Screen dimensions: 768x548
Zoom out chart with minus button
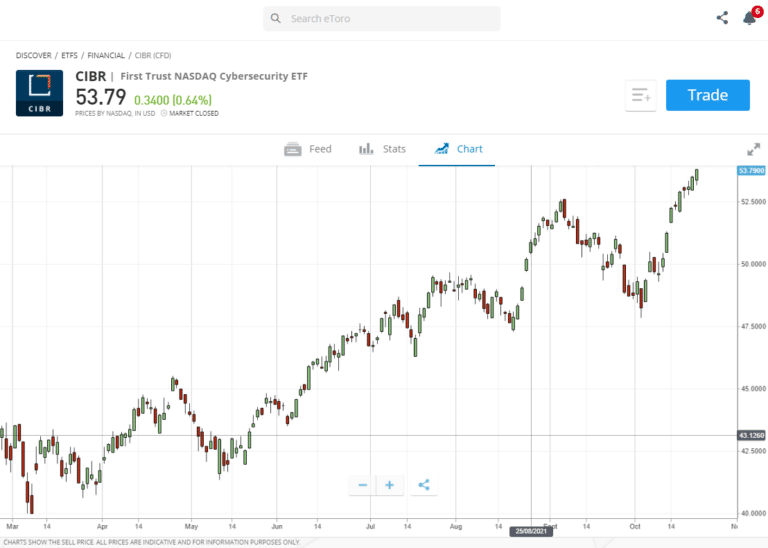362,485
